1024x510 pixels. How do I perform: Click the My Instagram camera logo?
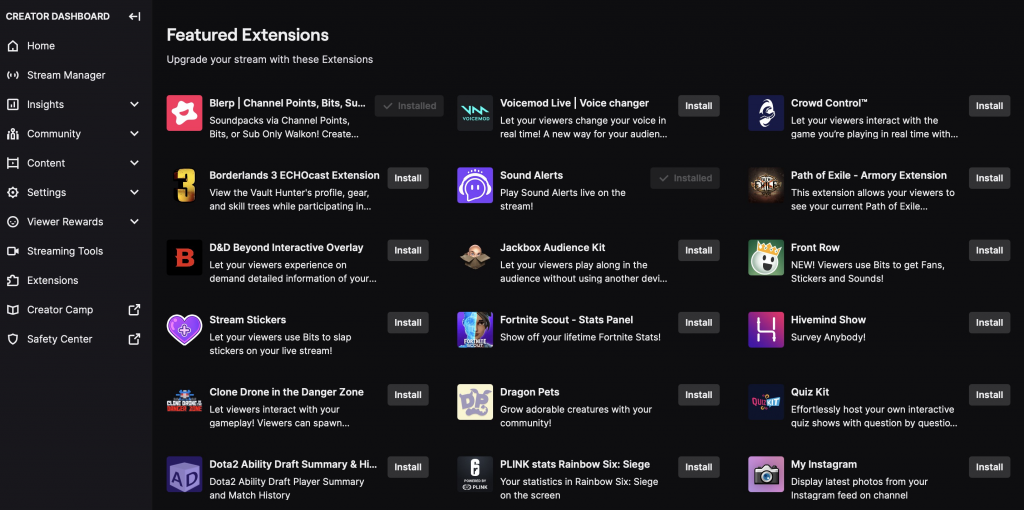point(766,474)
